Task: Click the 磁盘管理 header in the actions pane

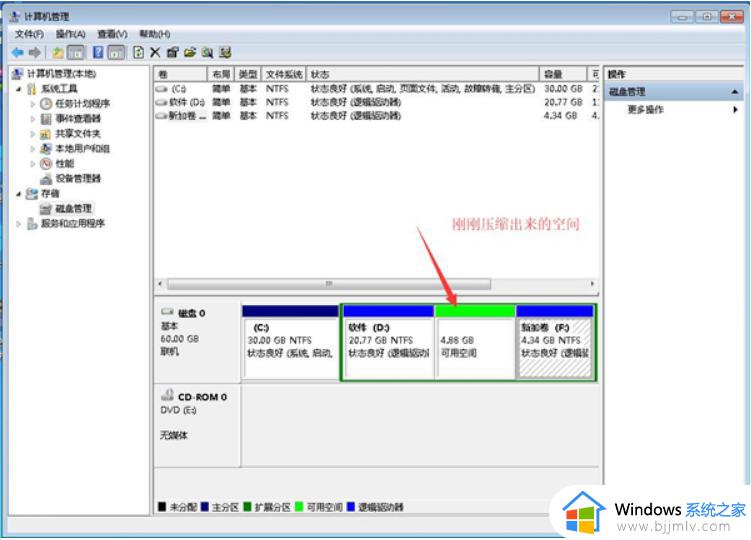Action: [x=674, y=92]
